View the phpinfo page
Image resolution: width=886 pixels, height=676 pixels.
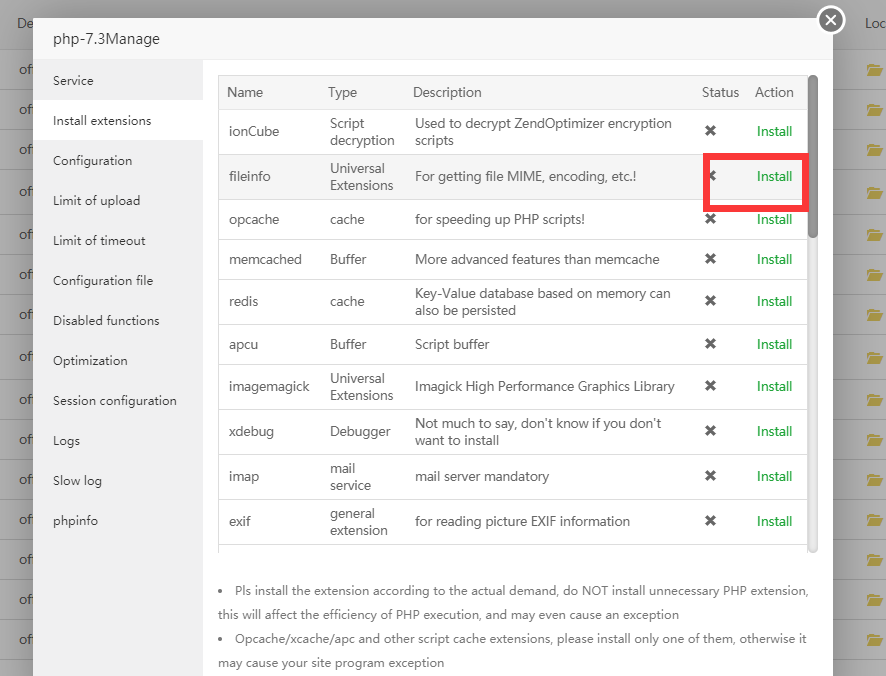coord(75,521)
